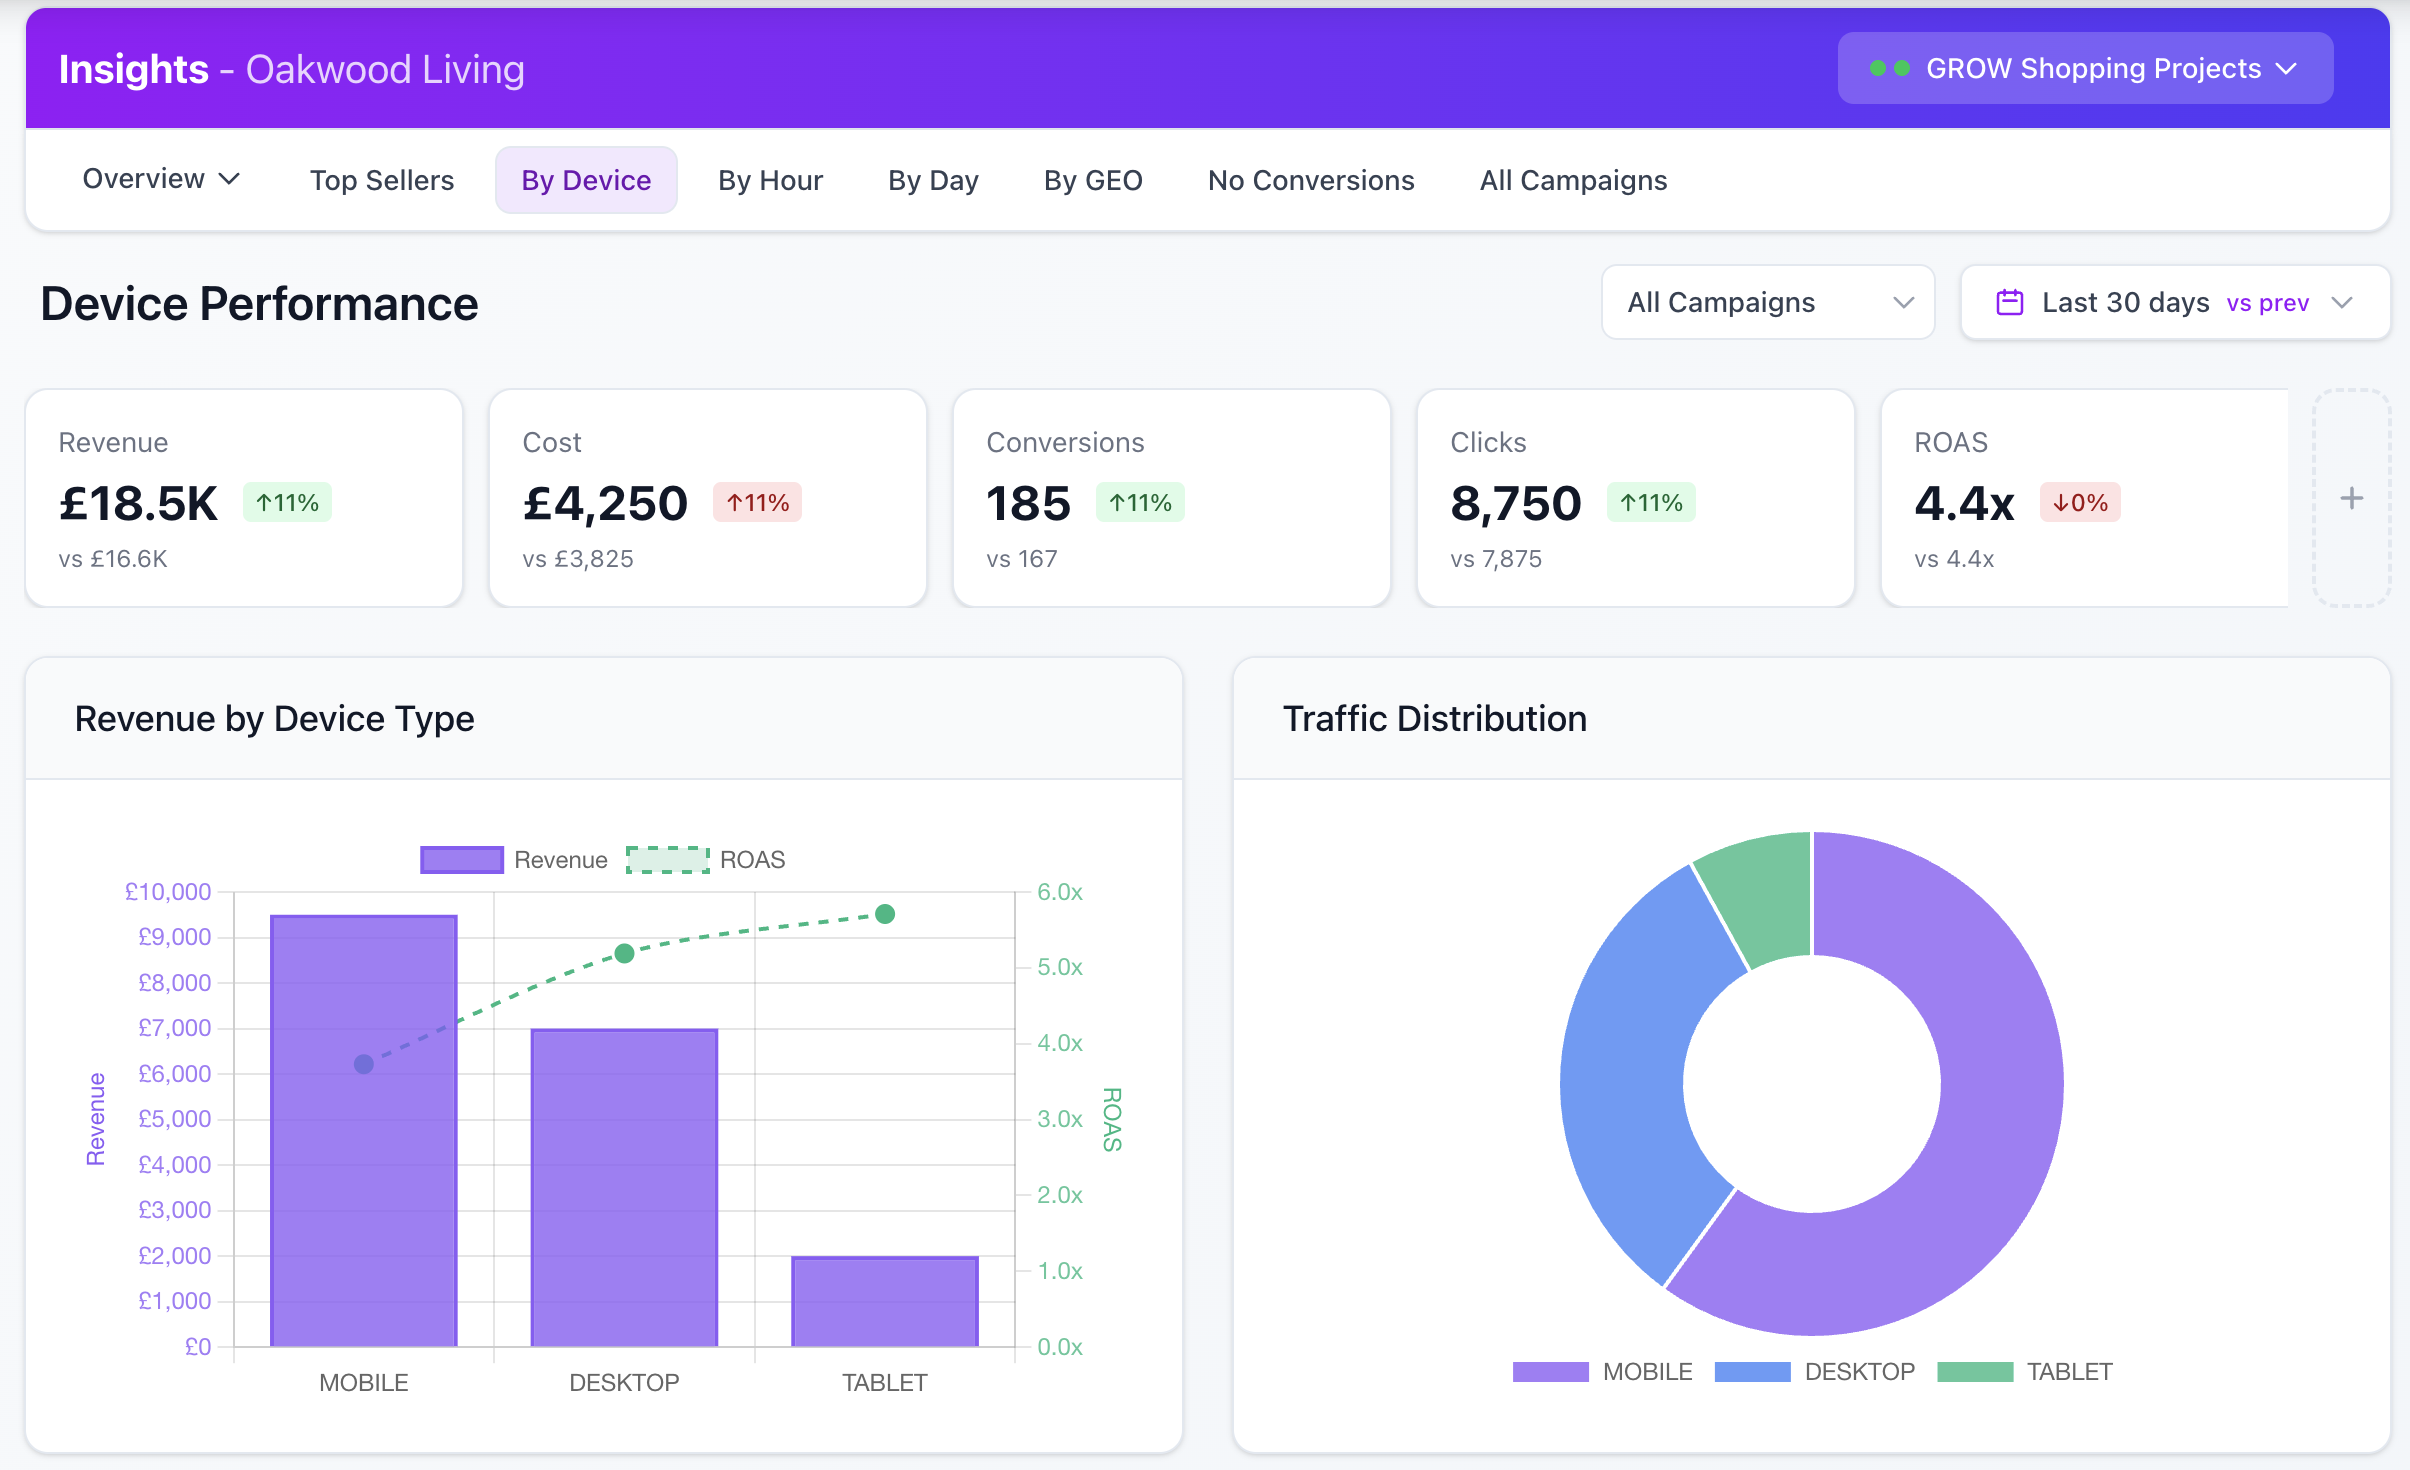Go to the No Conversions tab
The width and height of the screenshot is (2410, 1470).
(x=1310, y=180)
